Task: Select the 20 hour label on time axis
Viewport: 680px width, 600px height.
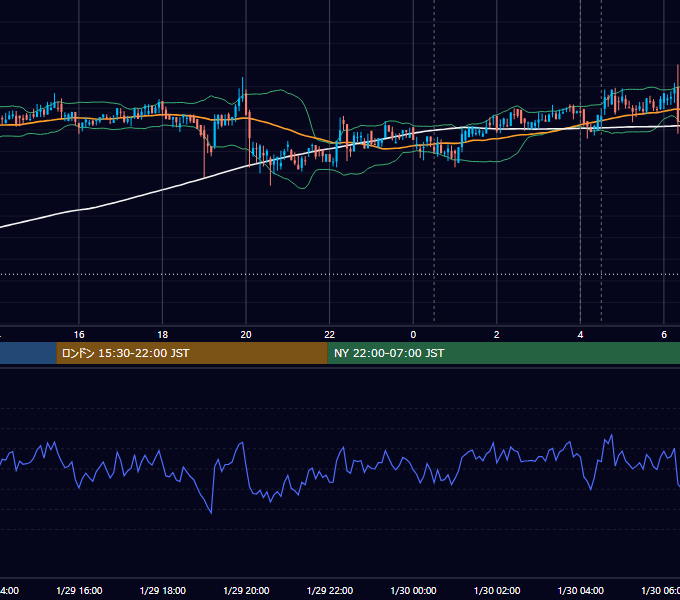Action: [246, 335]
